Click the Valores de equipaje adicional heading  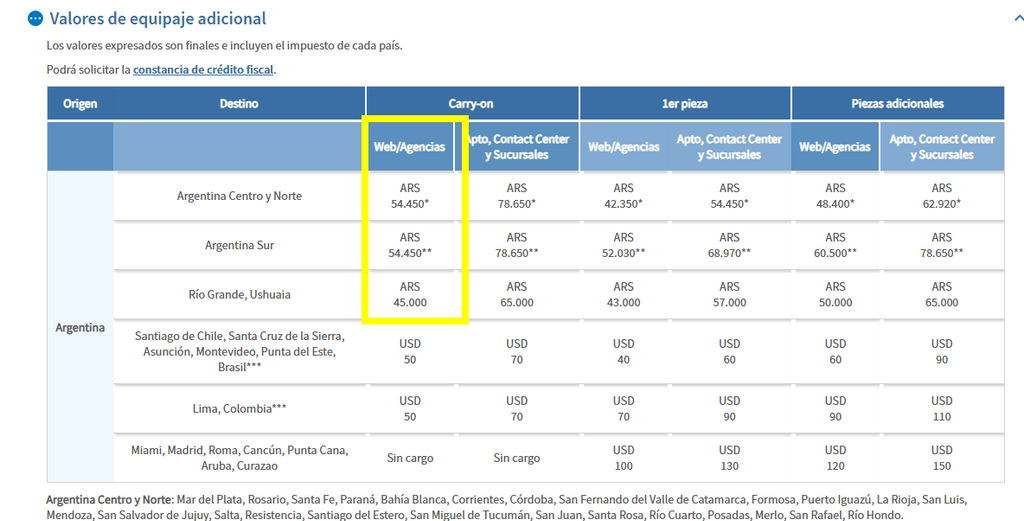coord(158,18)
